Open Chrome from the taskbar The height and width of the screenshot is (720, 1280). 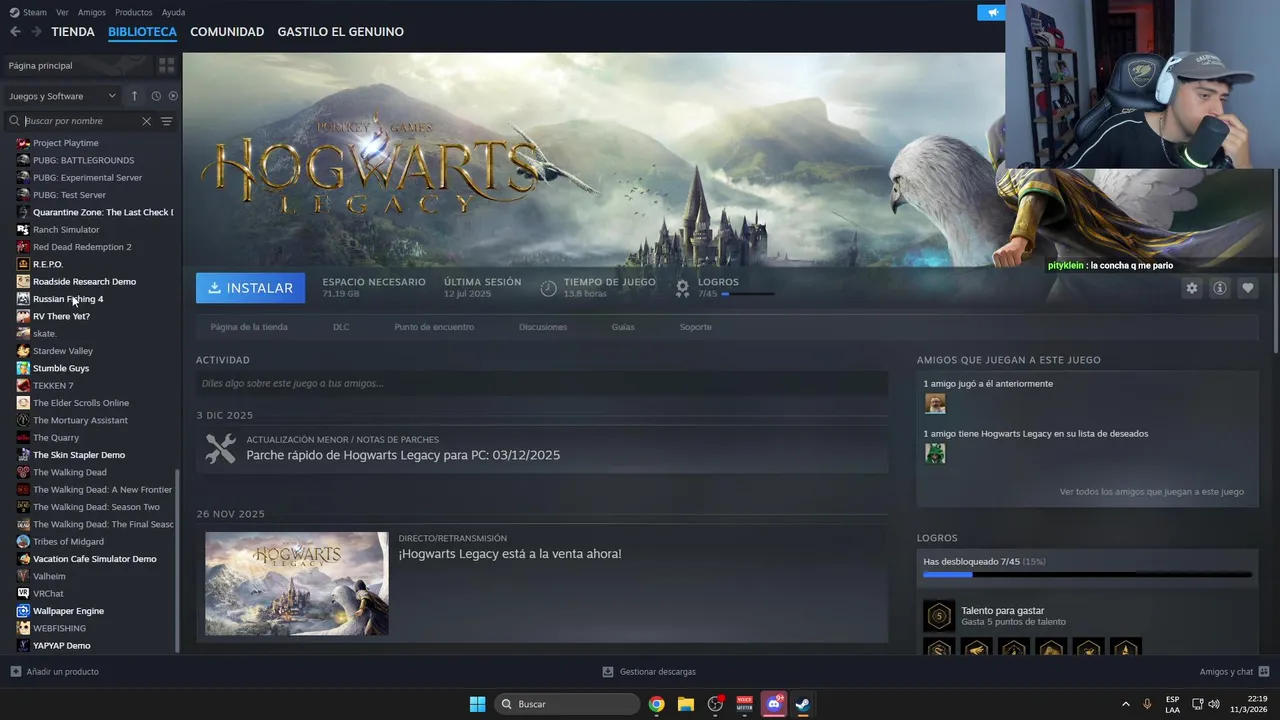(x=656, y=704)
